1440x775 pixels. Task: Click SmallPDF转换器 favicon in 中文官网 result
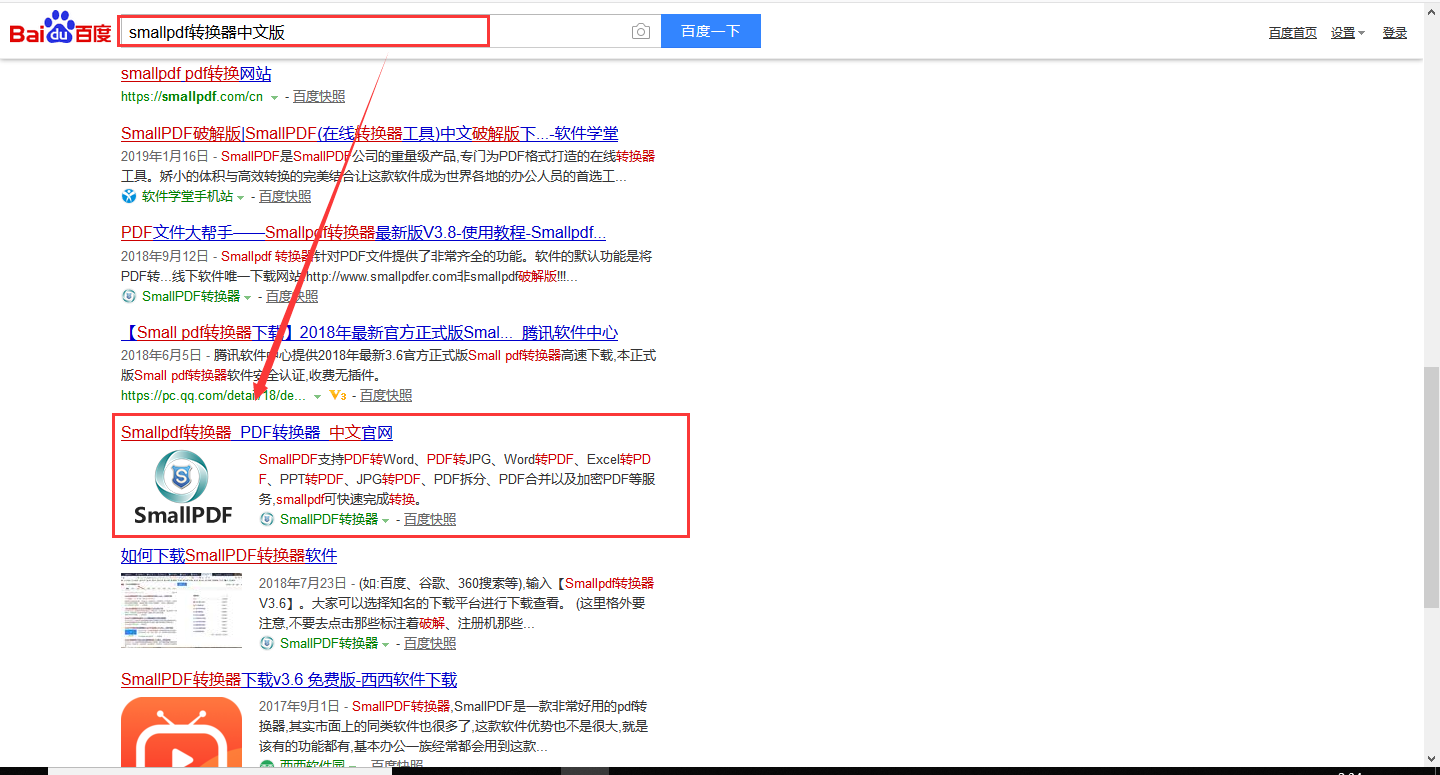266,519
